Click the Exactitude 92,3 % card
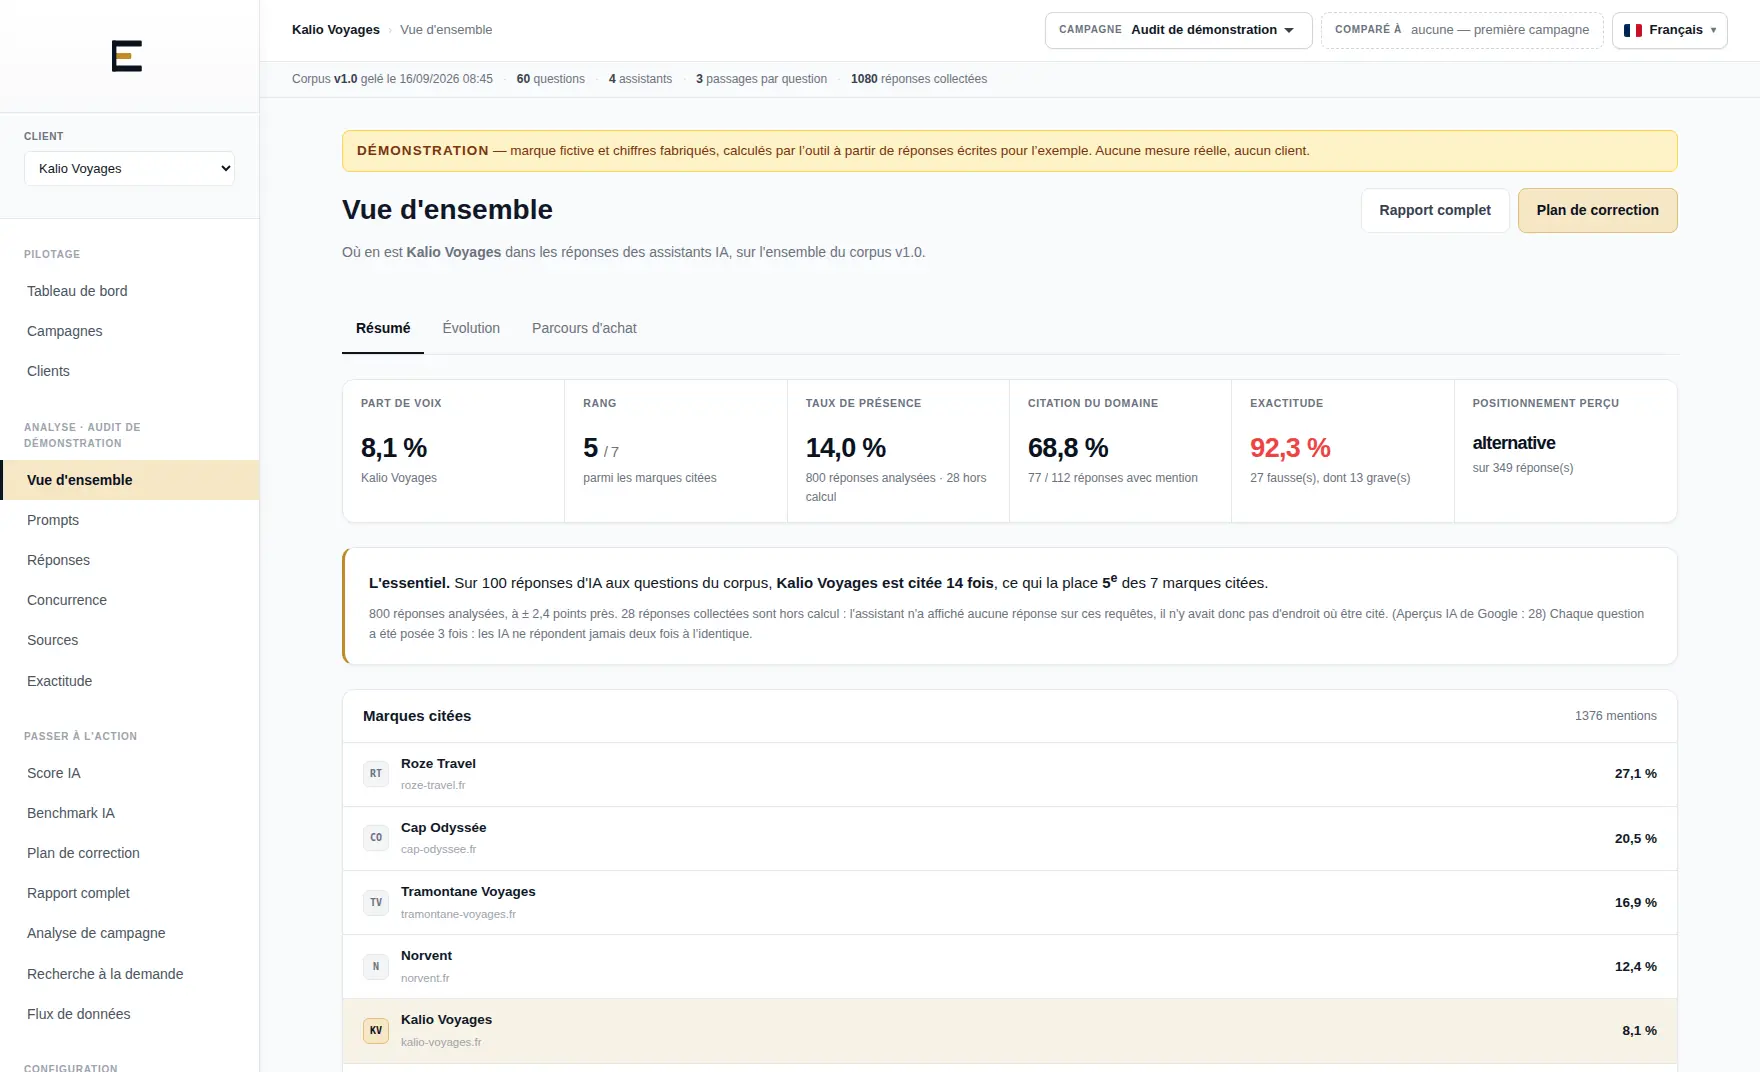This screenshot has width=1760, height=1072. coord(1342,451)
